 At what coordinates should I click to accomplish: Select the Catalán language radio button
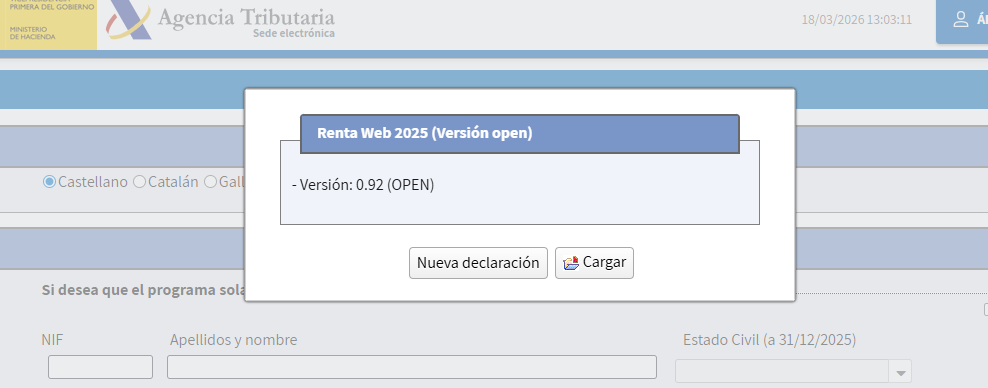pos(139,182)
